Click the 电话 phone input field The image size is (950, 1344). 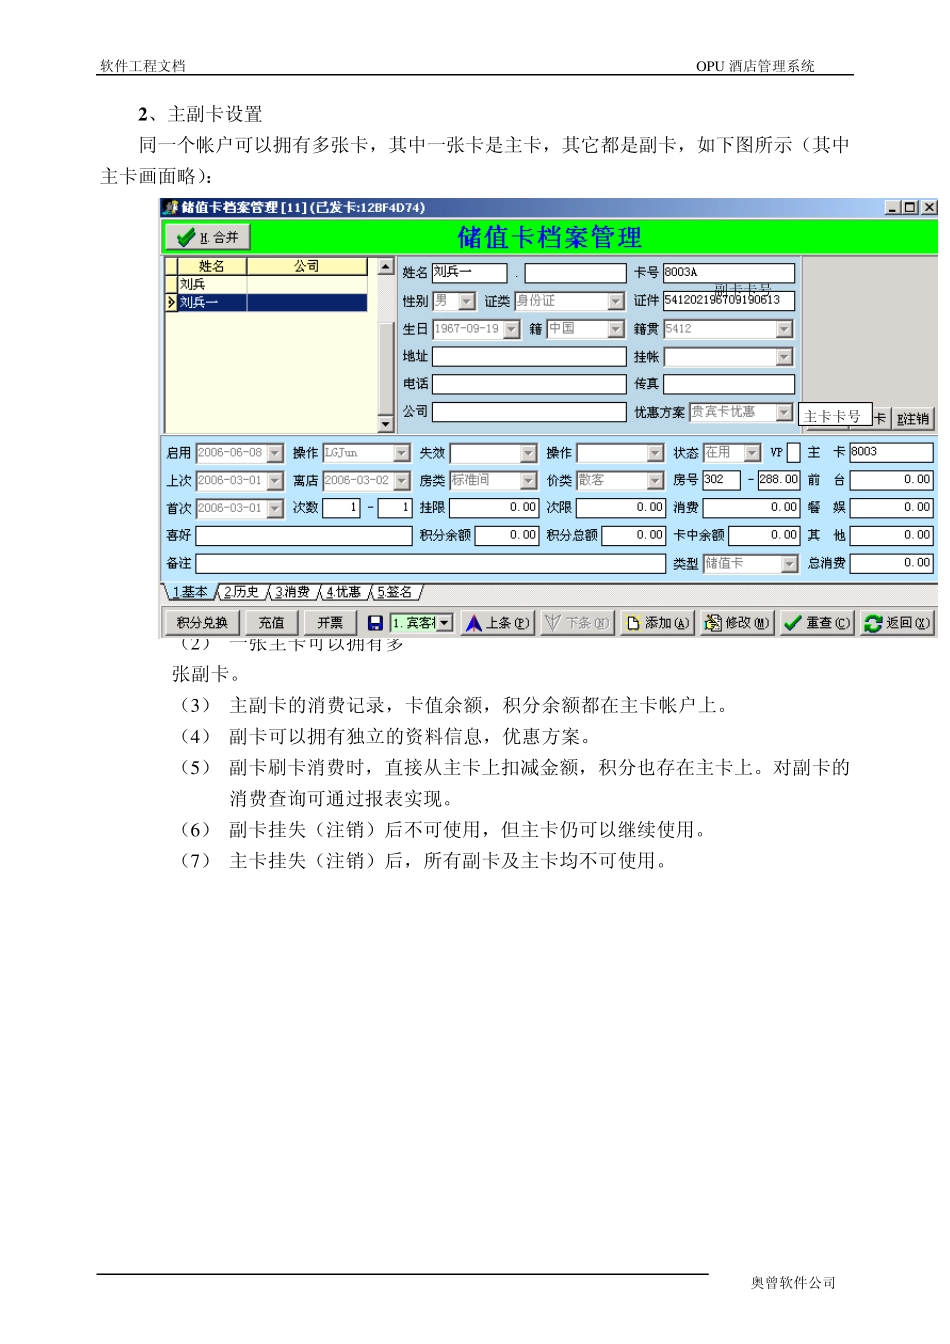click(x=529, y=384)
